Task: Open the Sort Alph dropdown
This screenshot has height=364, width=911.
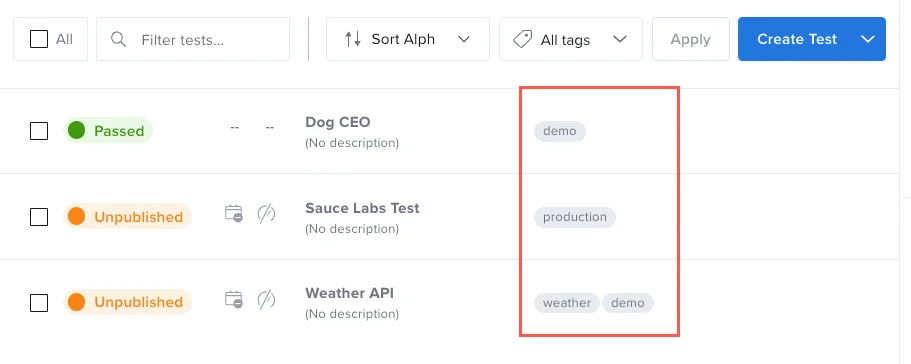Action: click(x=408, y=39)
